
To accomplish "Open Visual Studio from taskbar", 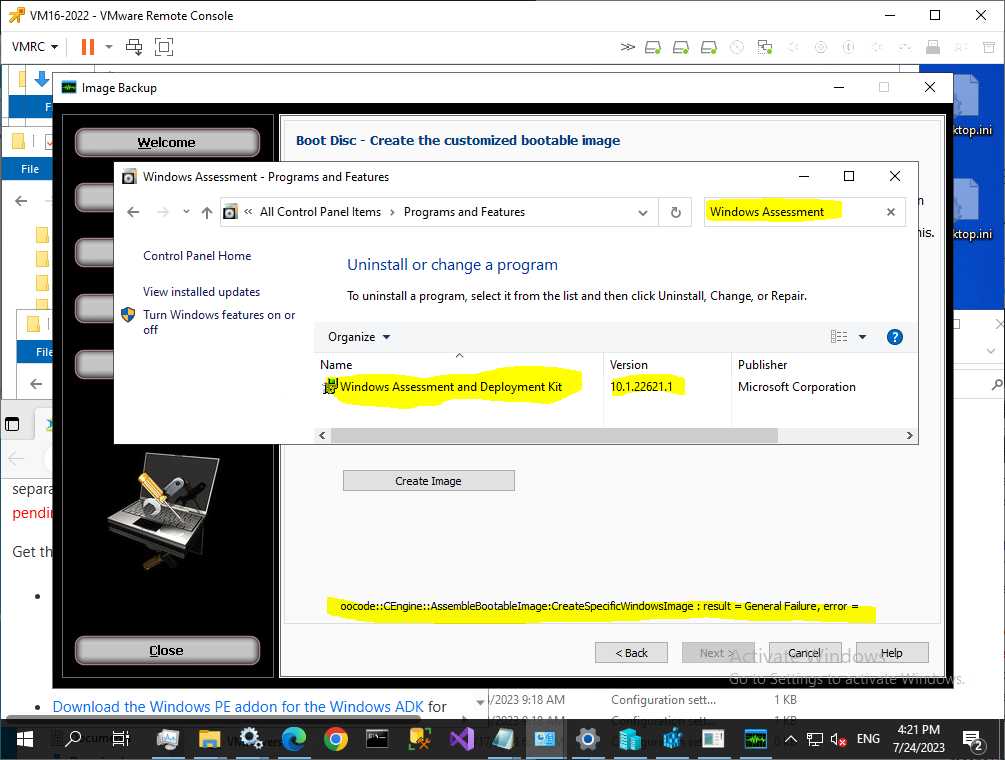I will pos(461,739).
